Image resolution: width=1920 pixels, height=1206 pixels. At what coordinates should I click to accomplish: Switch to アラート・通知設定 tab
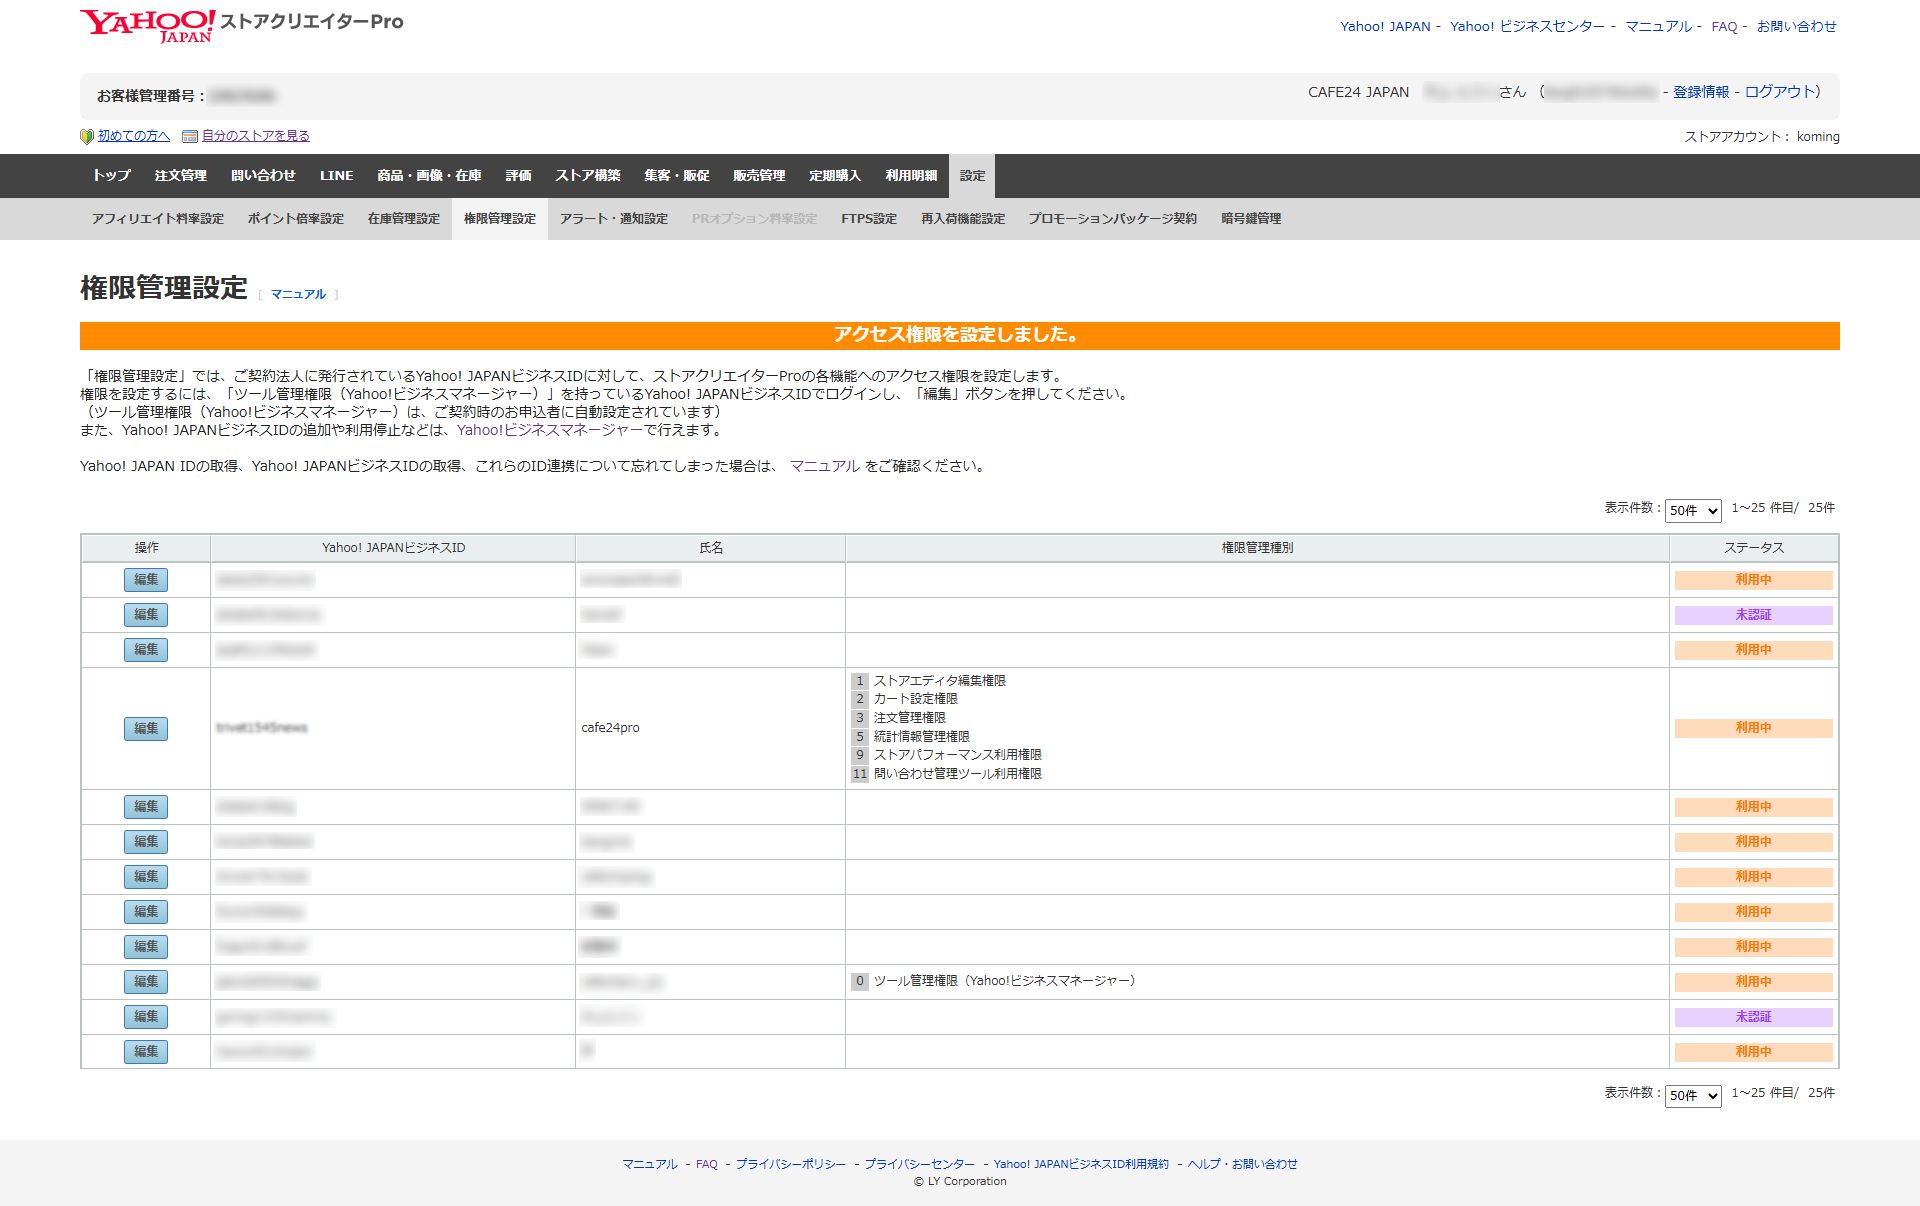pyautogui.click(x=613, y=218)
